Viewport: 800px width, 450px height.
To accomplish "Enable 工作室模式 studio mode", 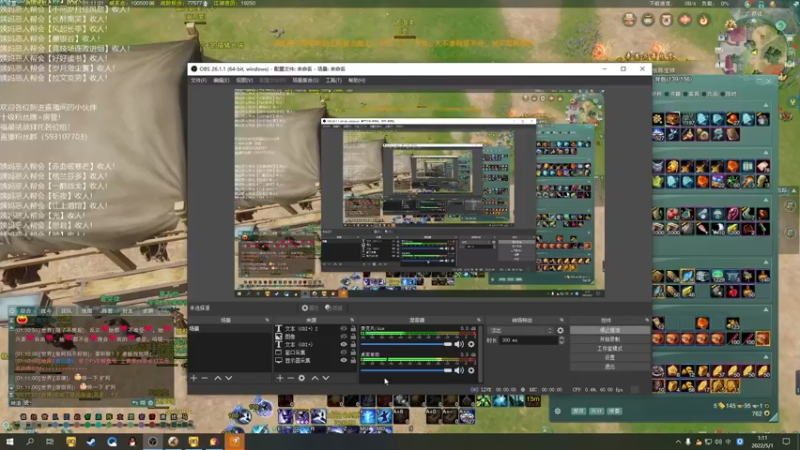I will tap(610, 348).
